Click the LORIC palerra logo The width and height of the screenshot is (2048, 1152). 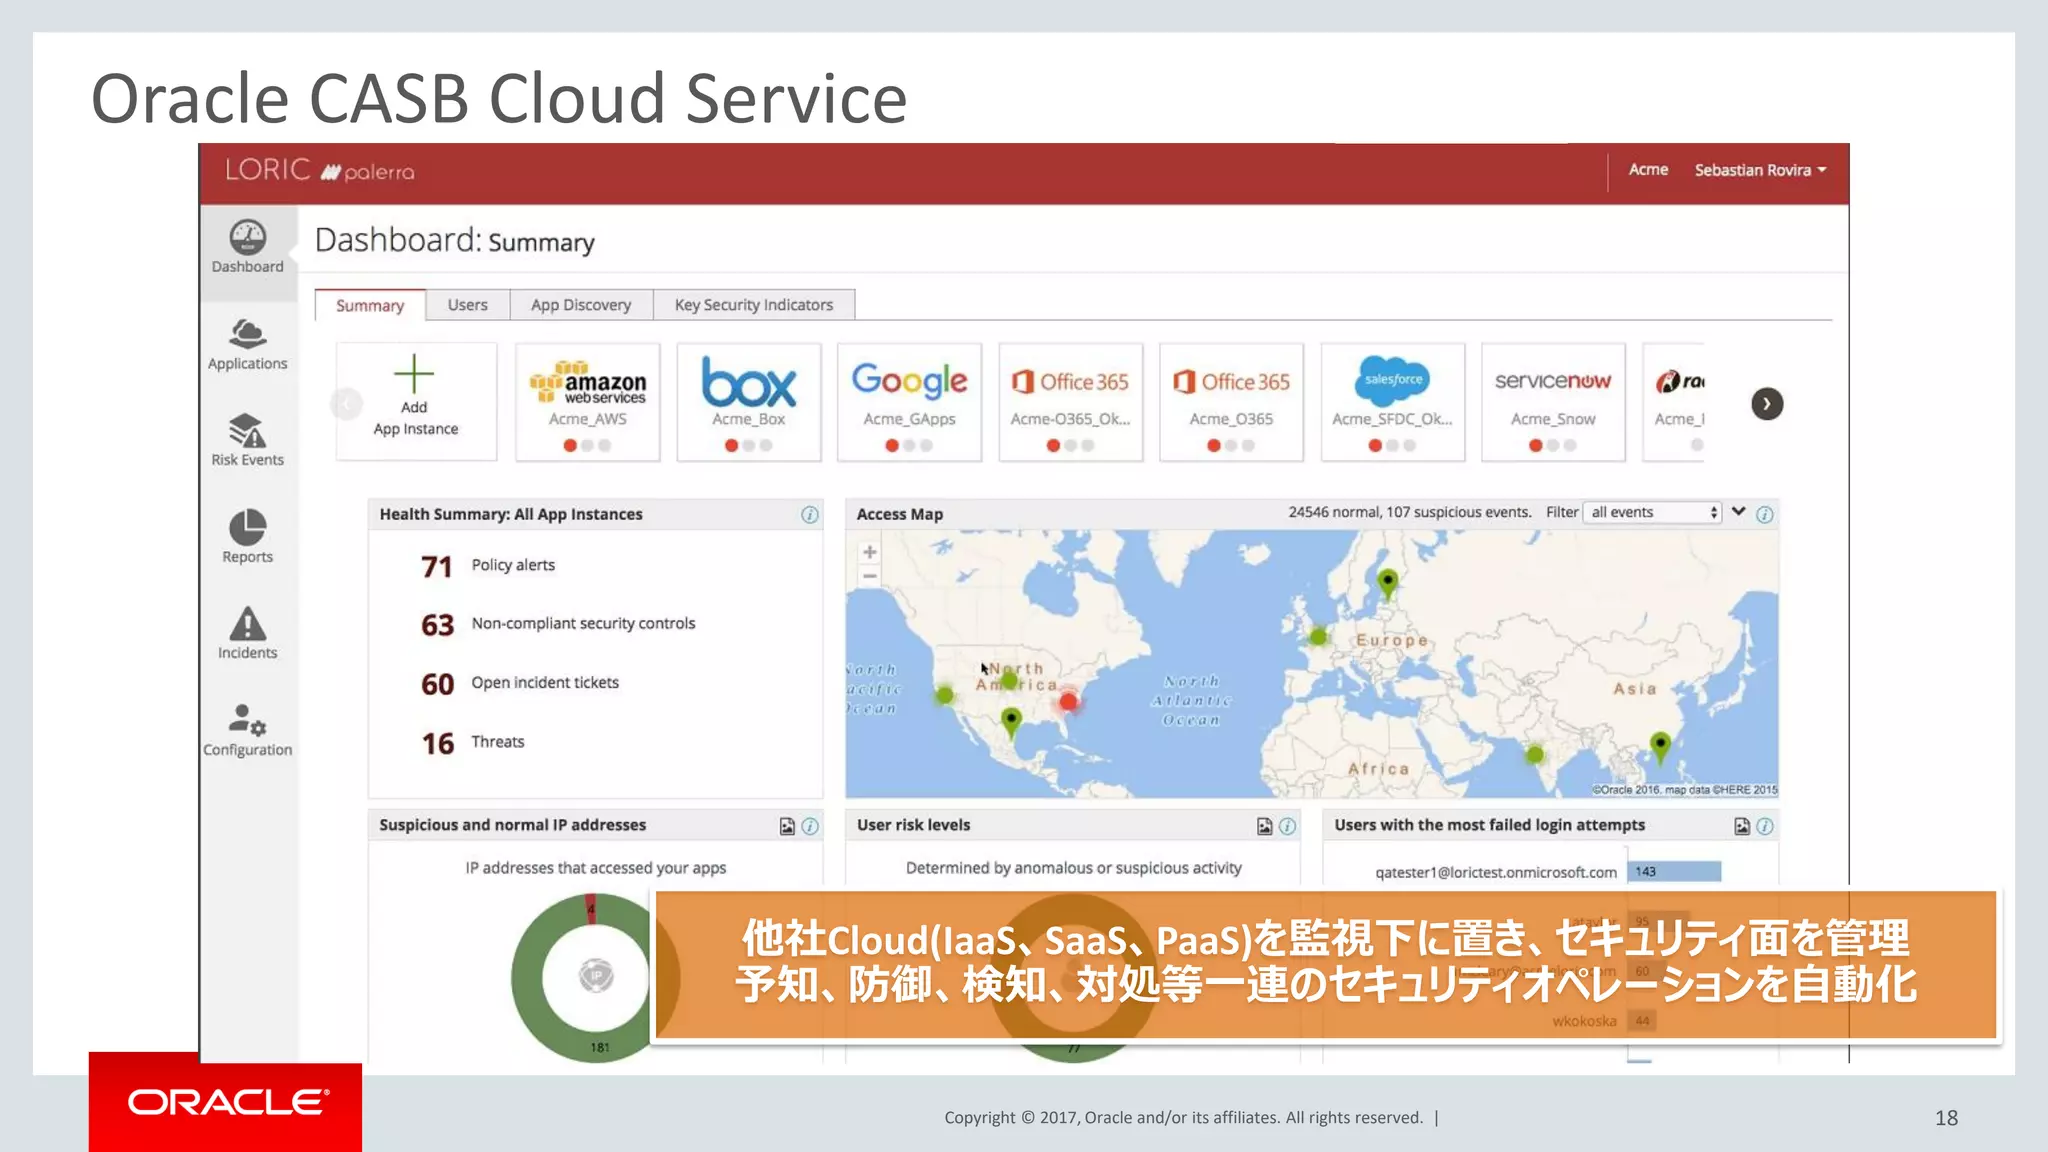[319, 171]
